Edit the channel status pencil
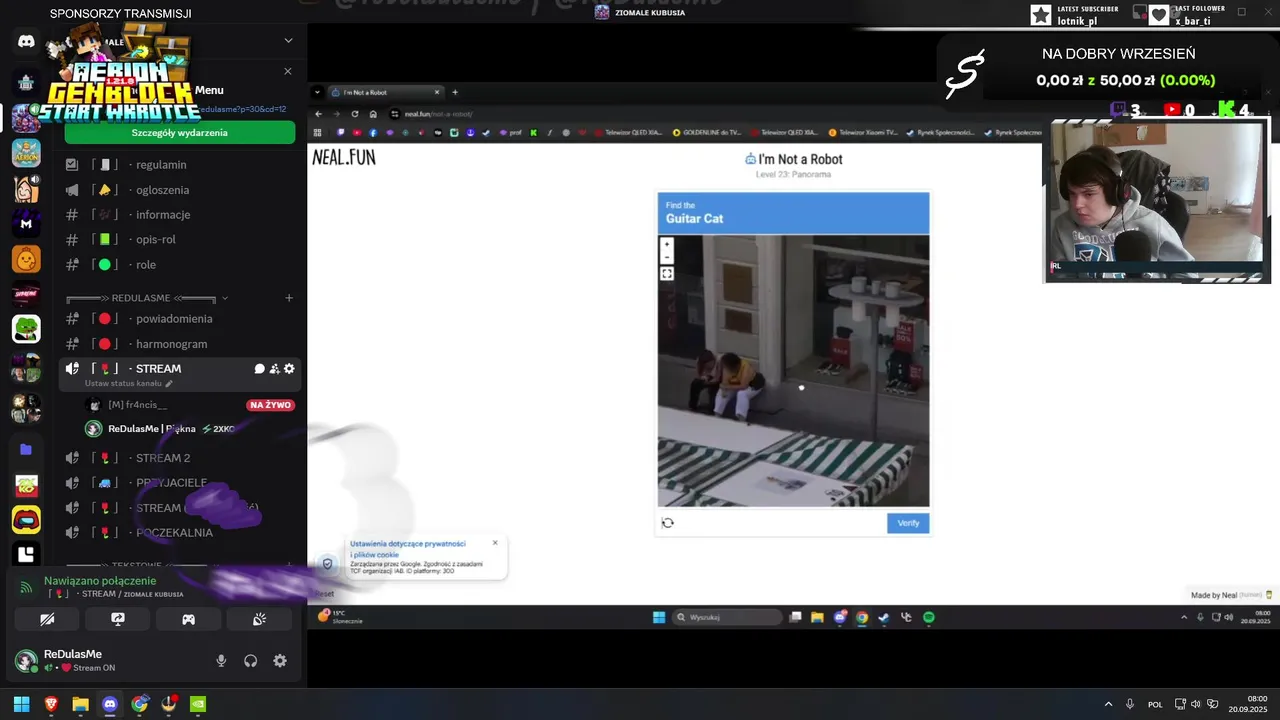Viewport: 1280px width, 720px height. [x=169, y=383]
